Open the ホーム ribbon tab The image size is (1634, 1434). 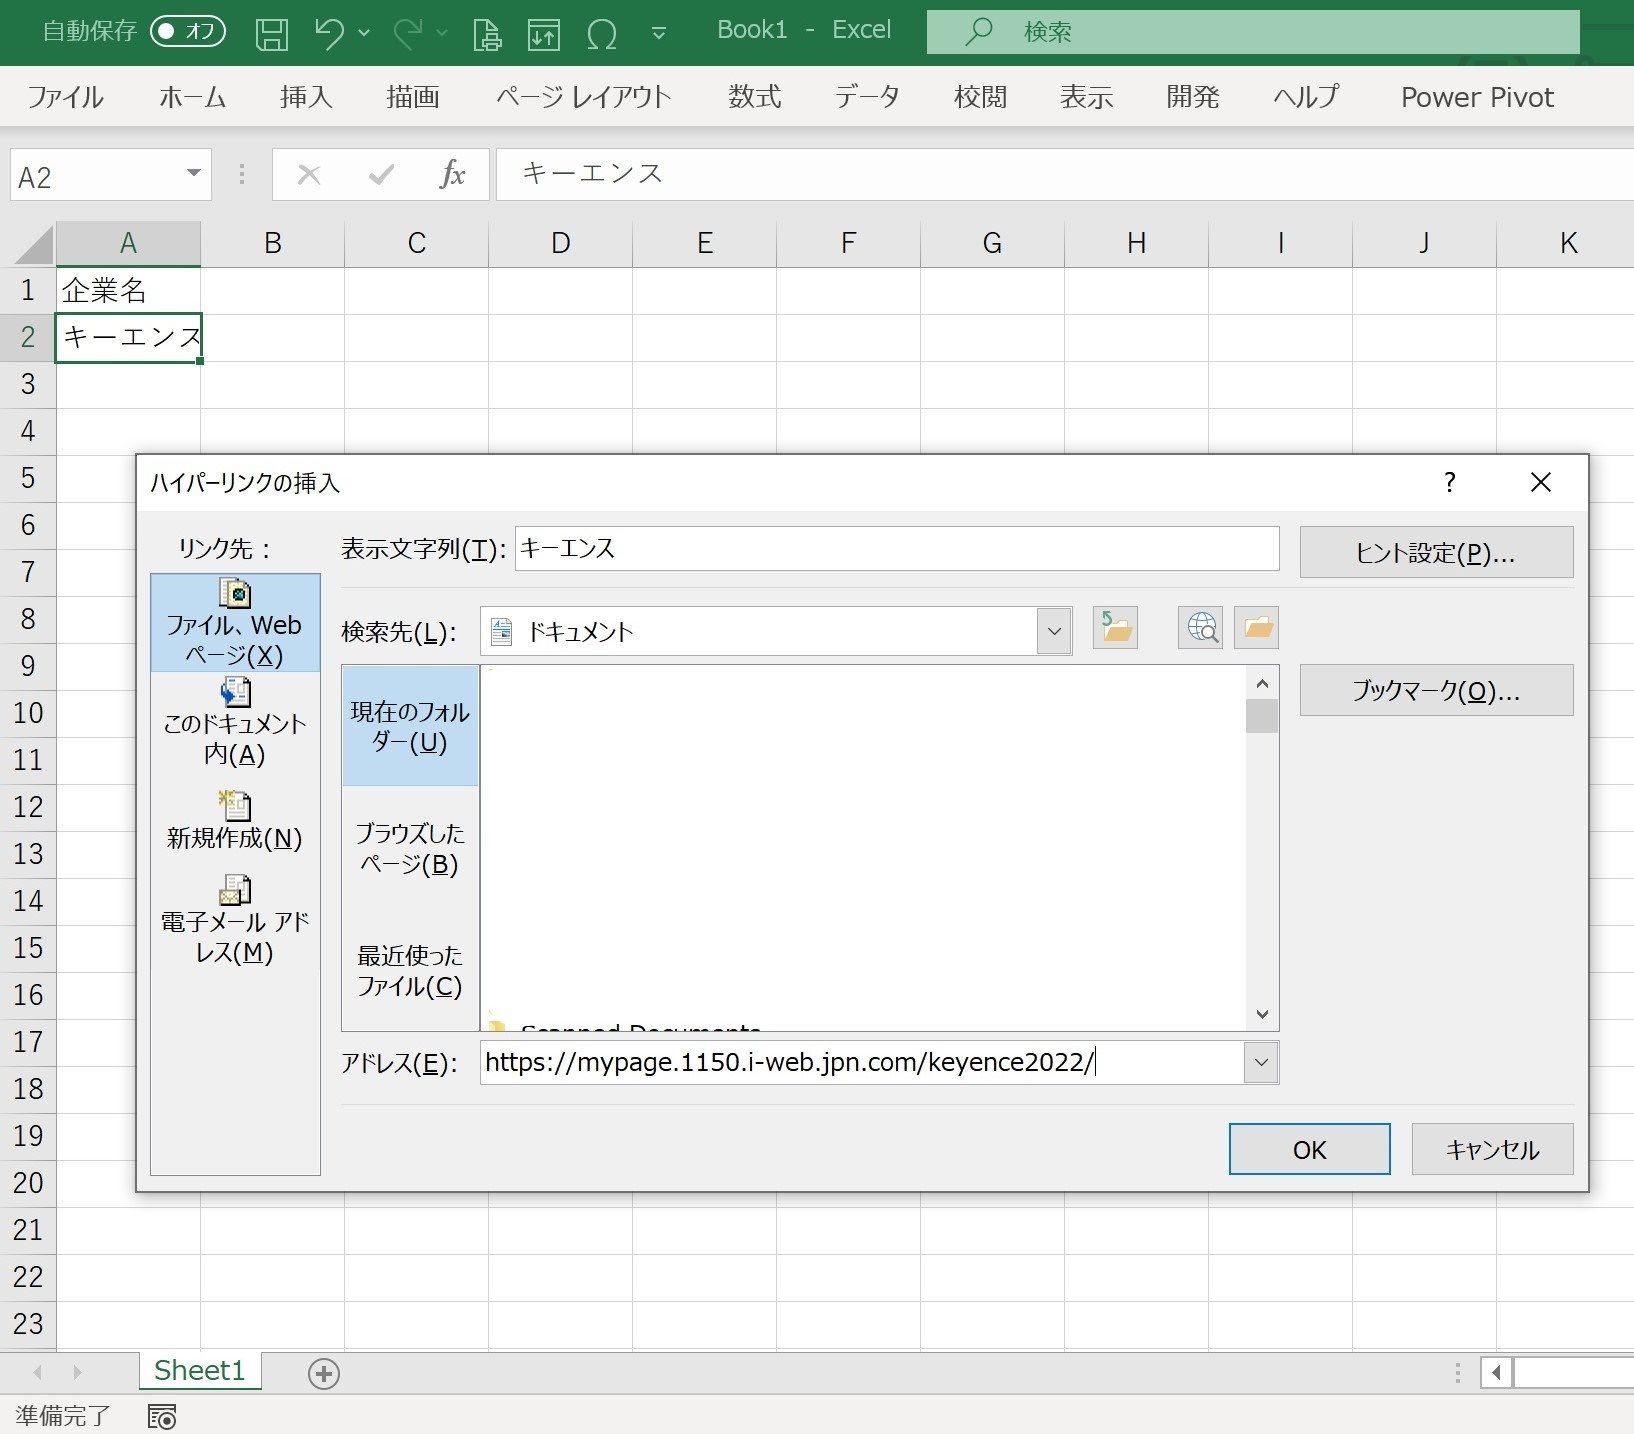click(192, 97)
